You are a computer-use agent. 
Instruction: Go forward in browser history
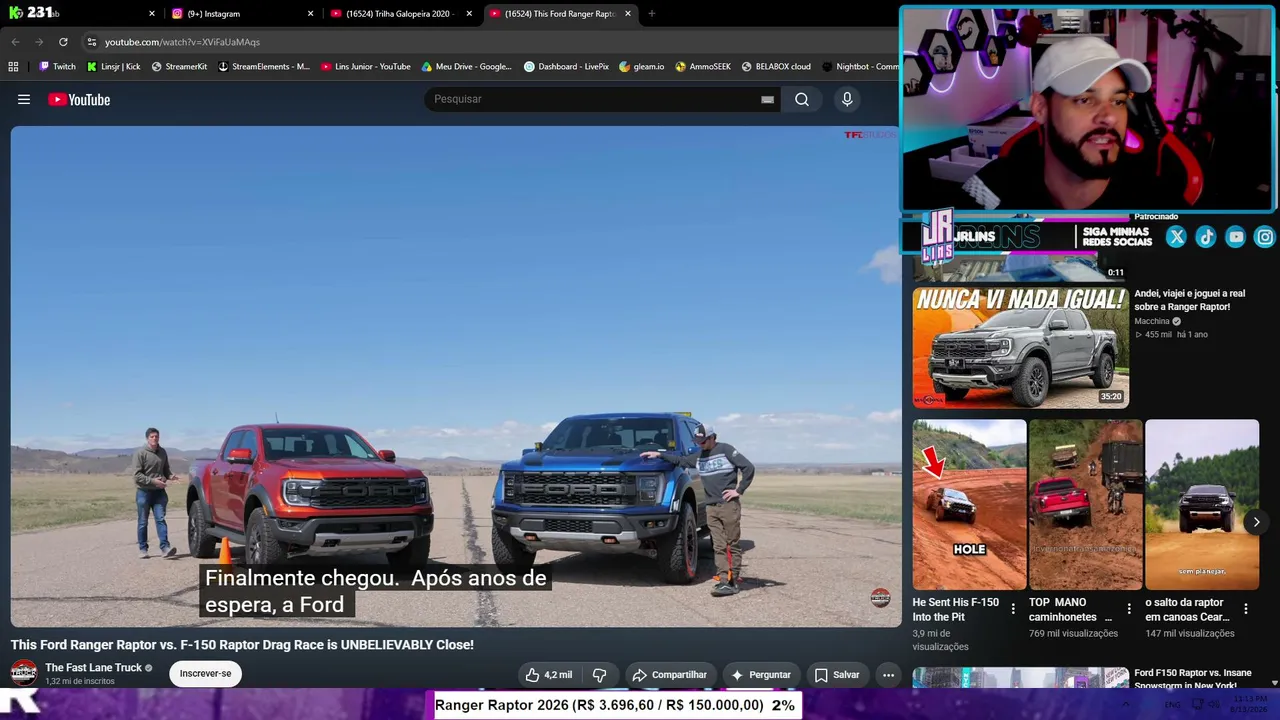click(x=39, y=42)
